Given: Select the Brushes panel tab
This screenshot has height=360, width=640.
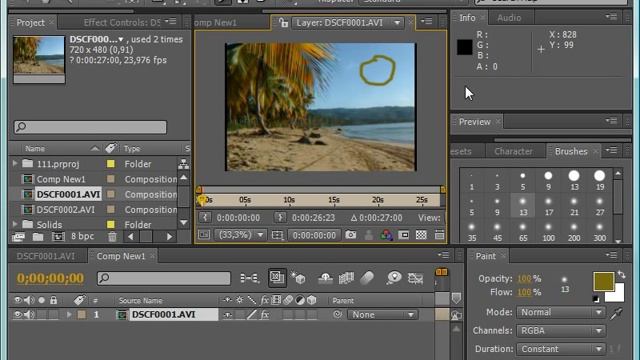Looking at the screenshot, I should (571, 151).
